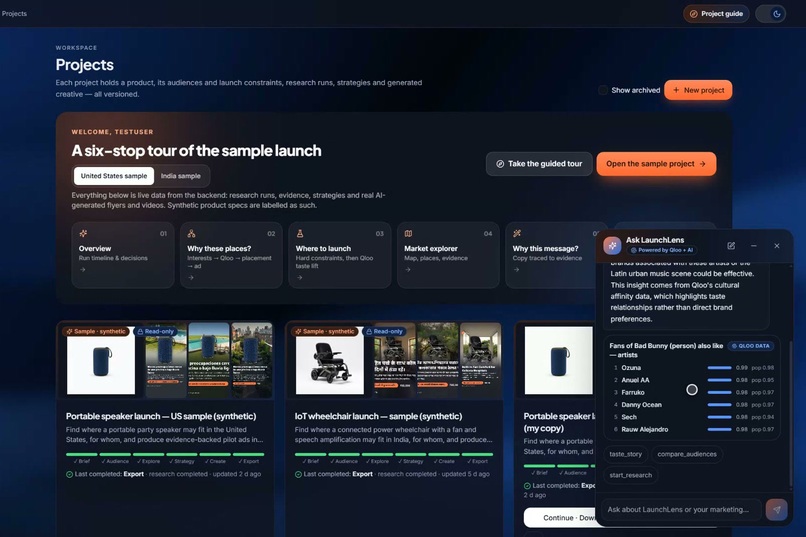Image resolution: width=806 pixels, height=537 pixels.
Task: Click Read-only lock badge on wheelchair card
Action: 384,331
